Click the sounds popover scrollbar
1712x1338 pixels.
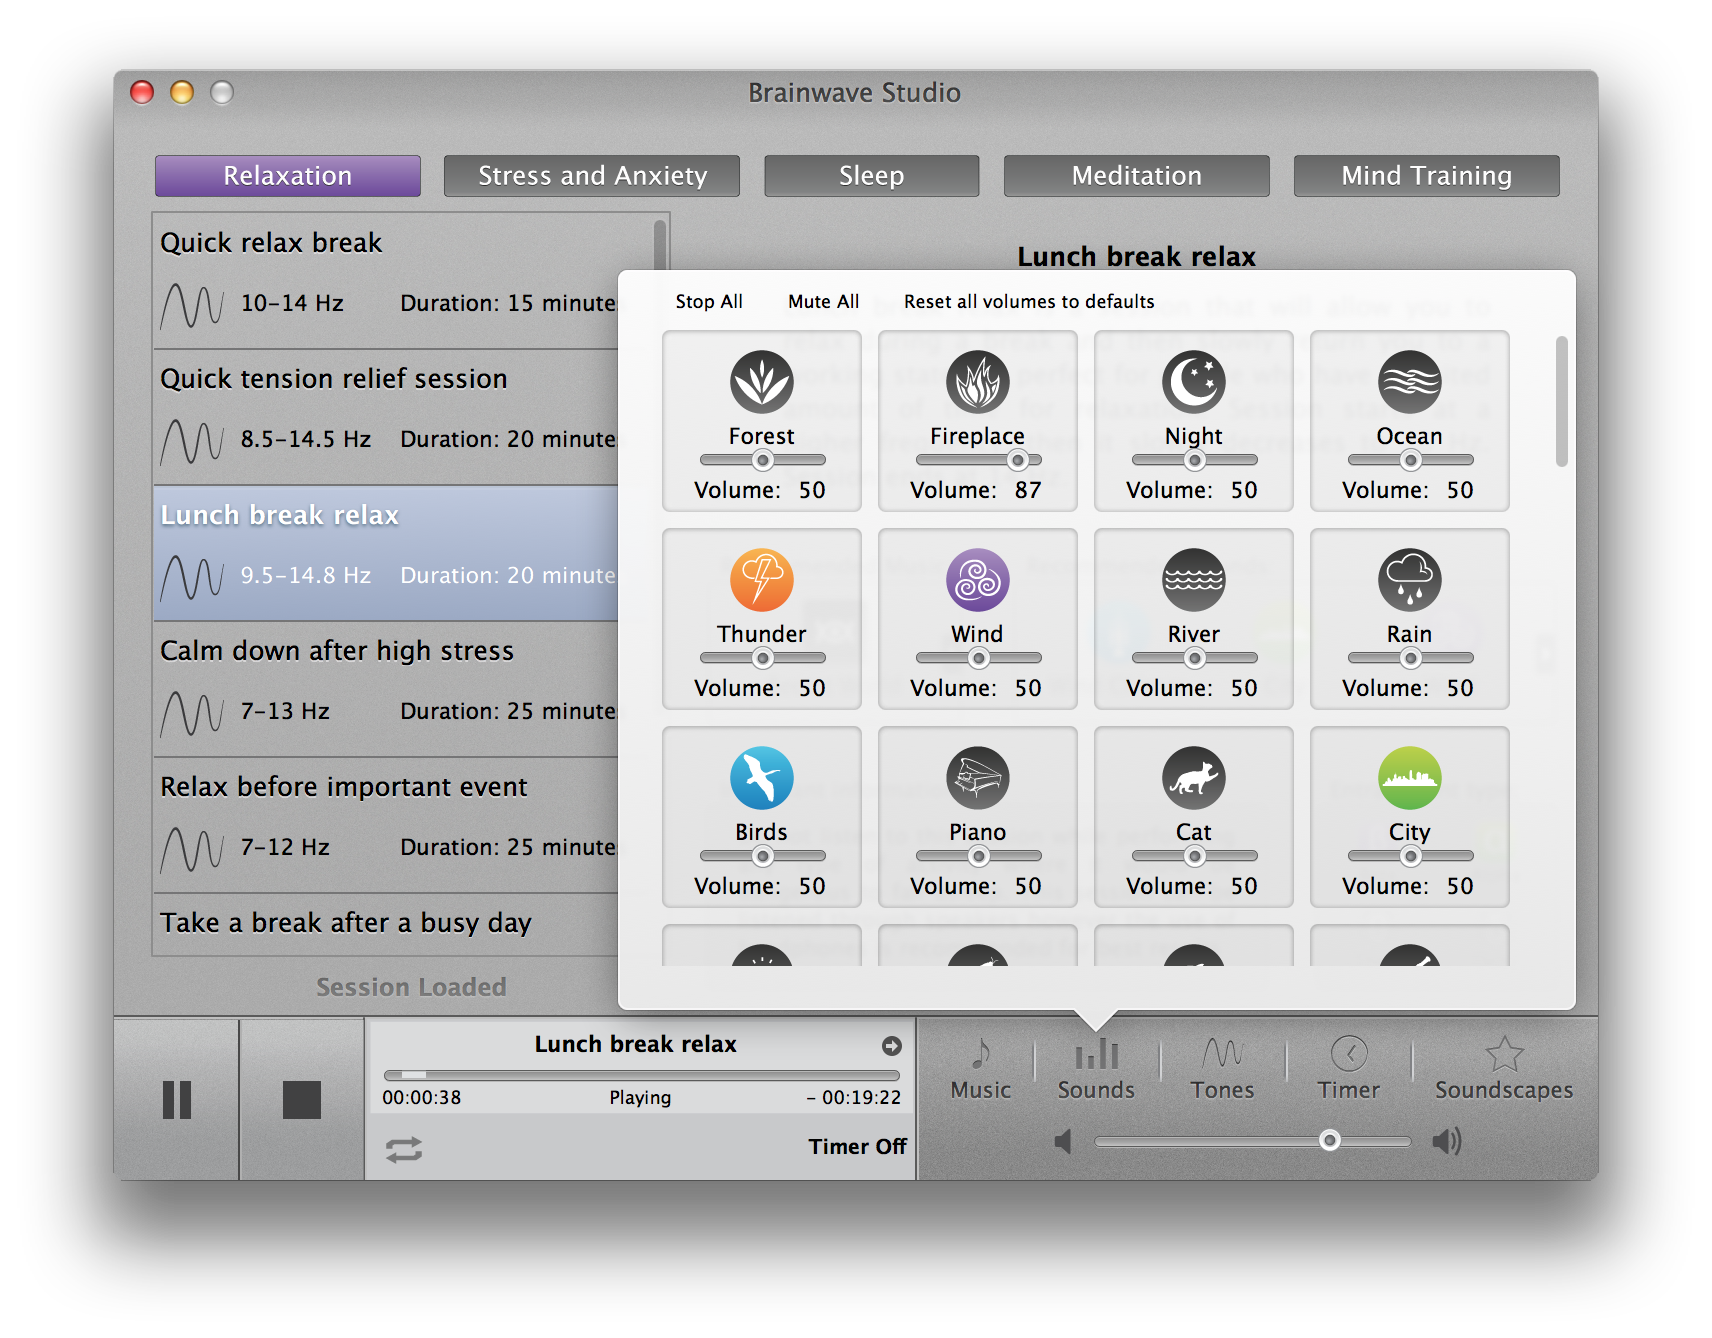tap(1561, 402)
